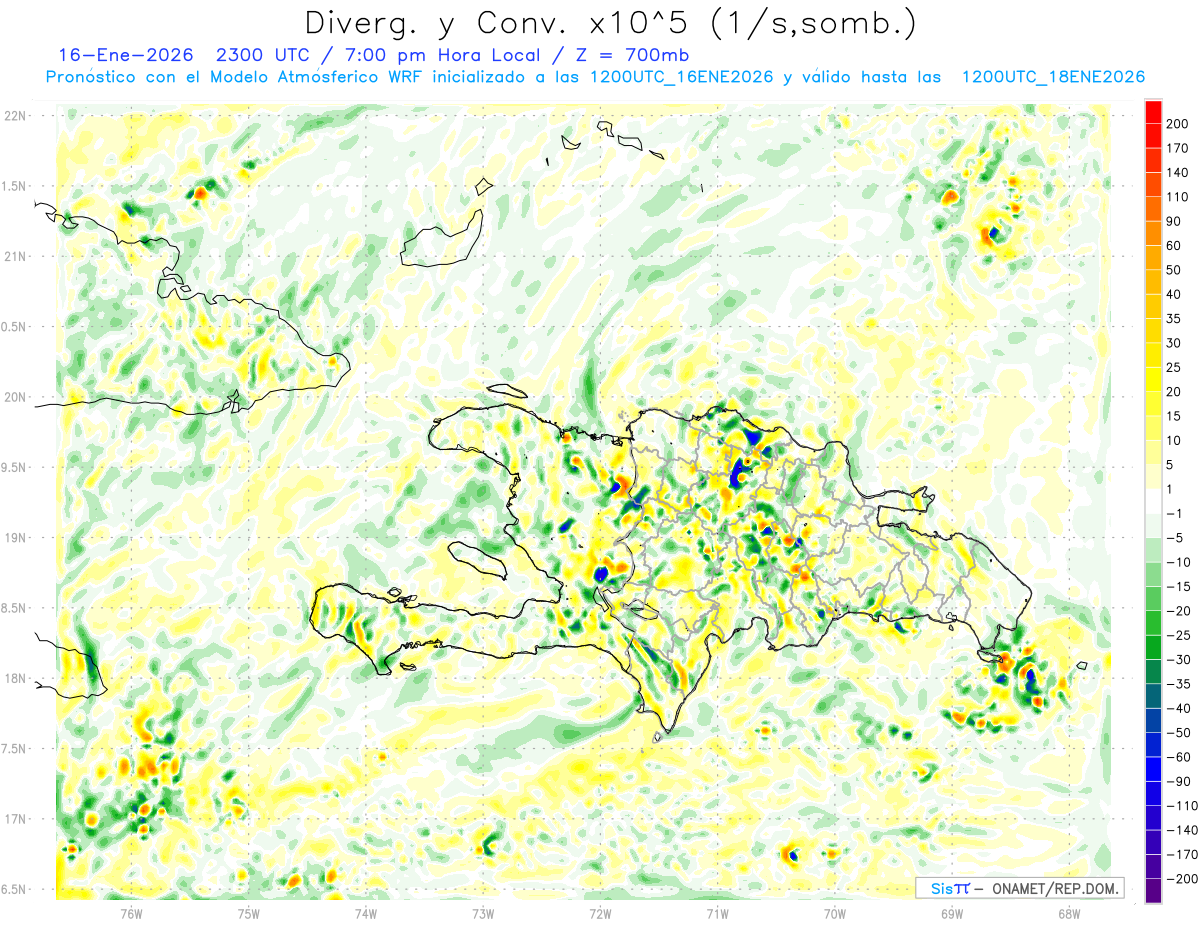Click the '9.5N' latitude axis label
1200x927 pixels.
[x=15, y=467]
